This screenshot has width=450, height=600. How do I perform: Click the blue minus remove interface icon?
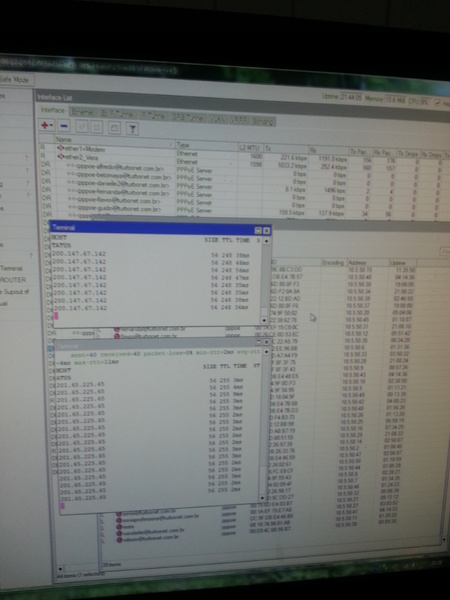coord(64,126)
